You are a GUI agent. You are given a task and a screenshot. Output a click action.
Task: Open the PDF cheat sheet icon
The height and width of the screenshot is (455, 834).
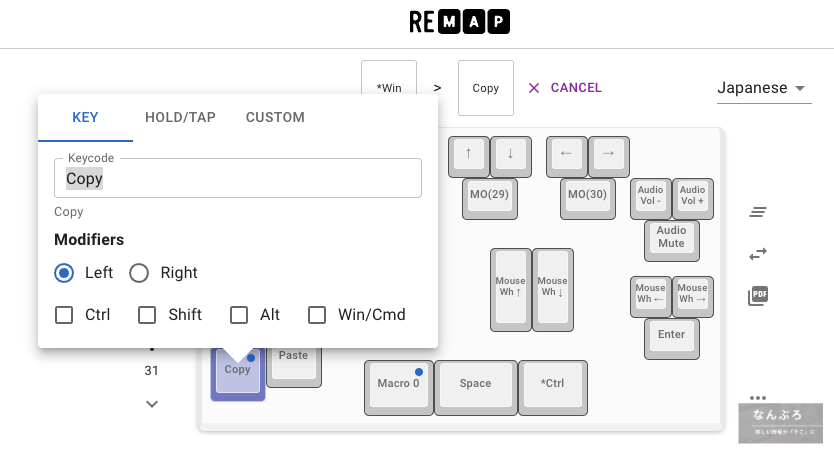point(758,296)
